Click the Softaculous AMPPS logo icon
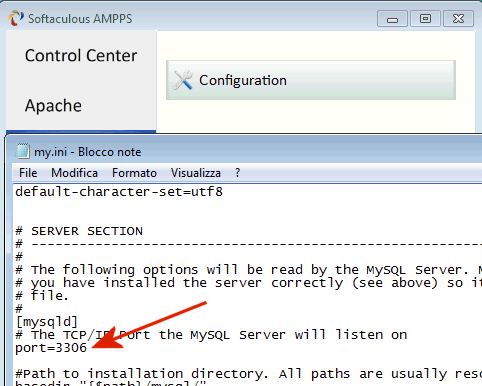 (x=16, y=18)
